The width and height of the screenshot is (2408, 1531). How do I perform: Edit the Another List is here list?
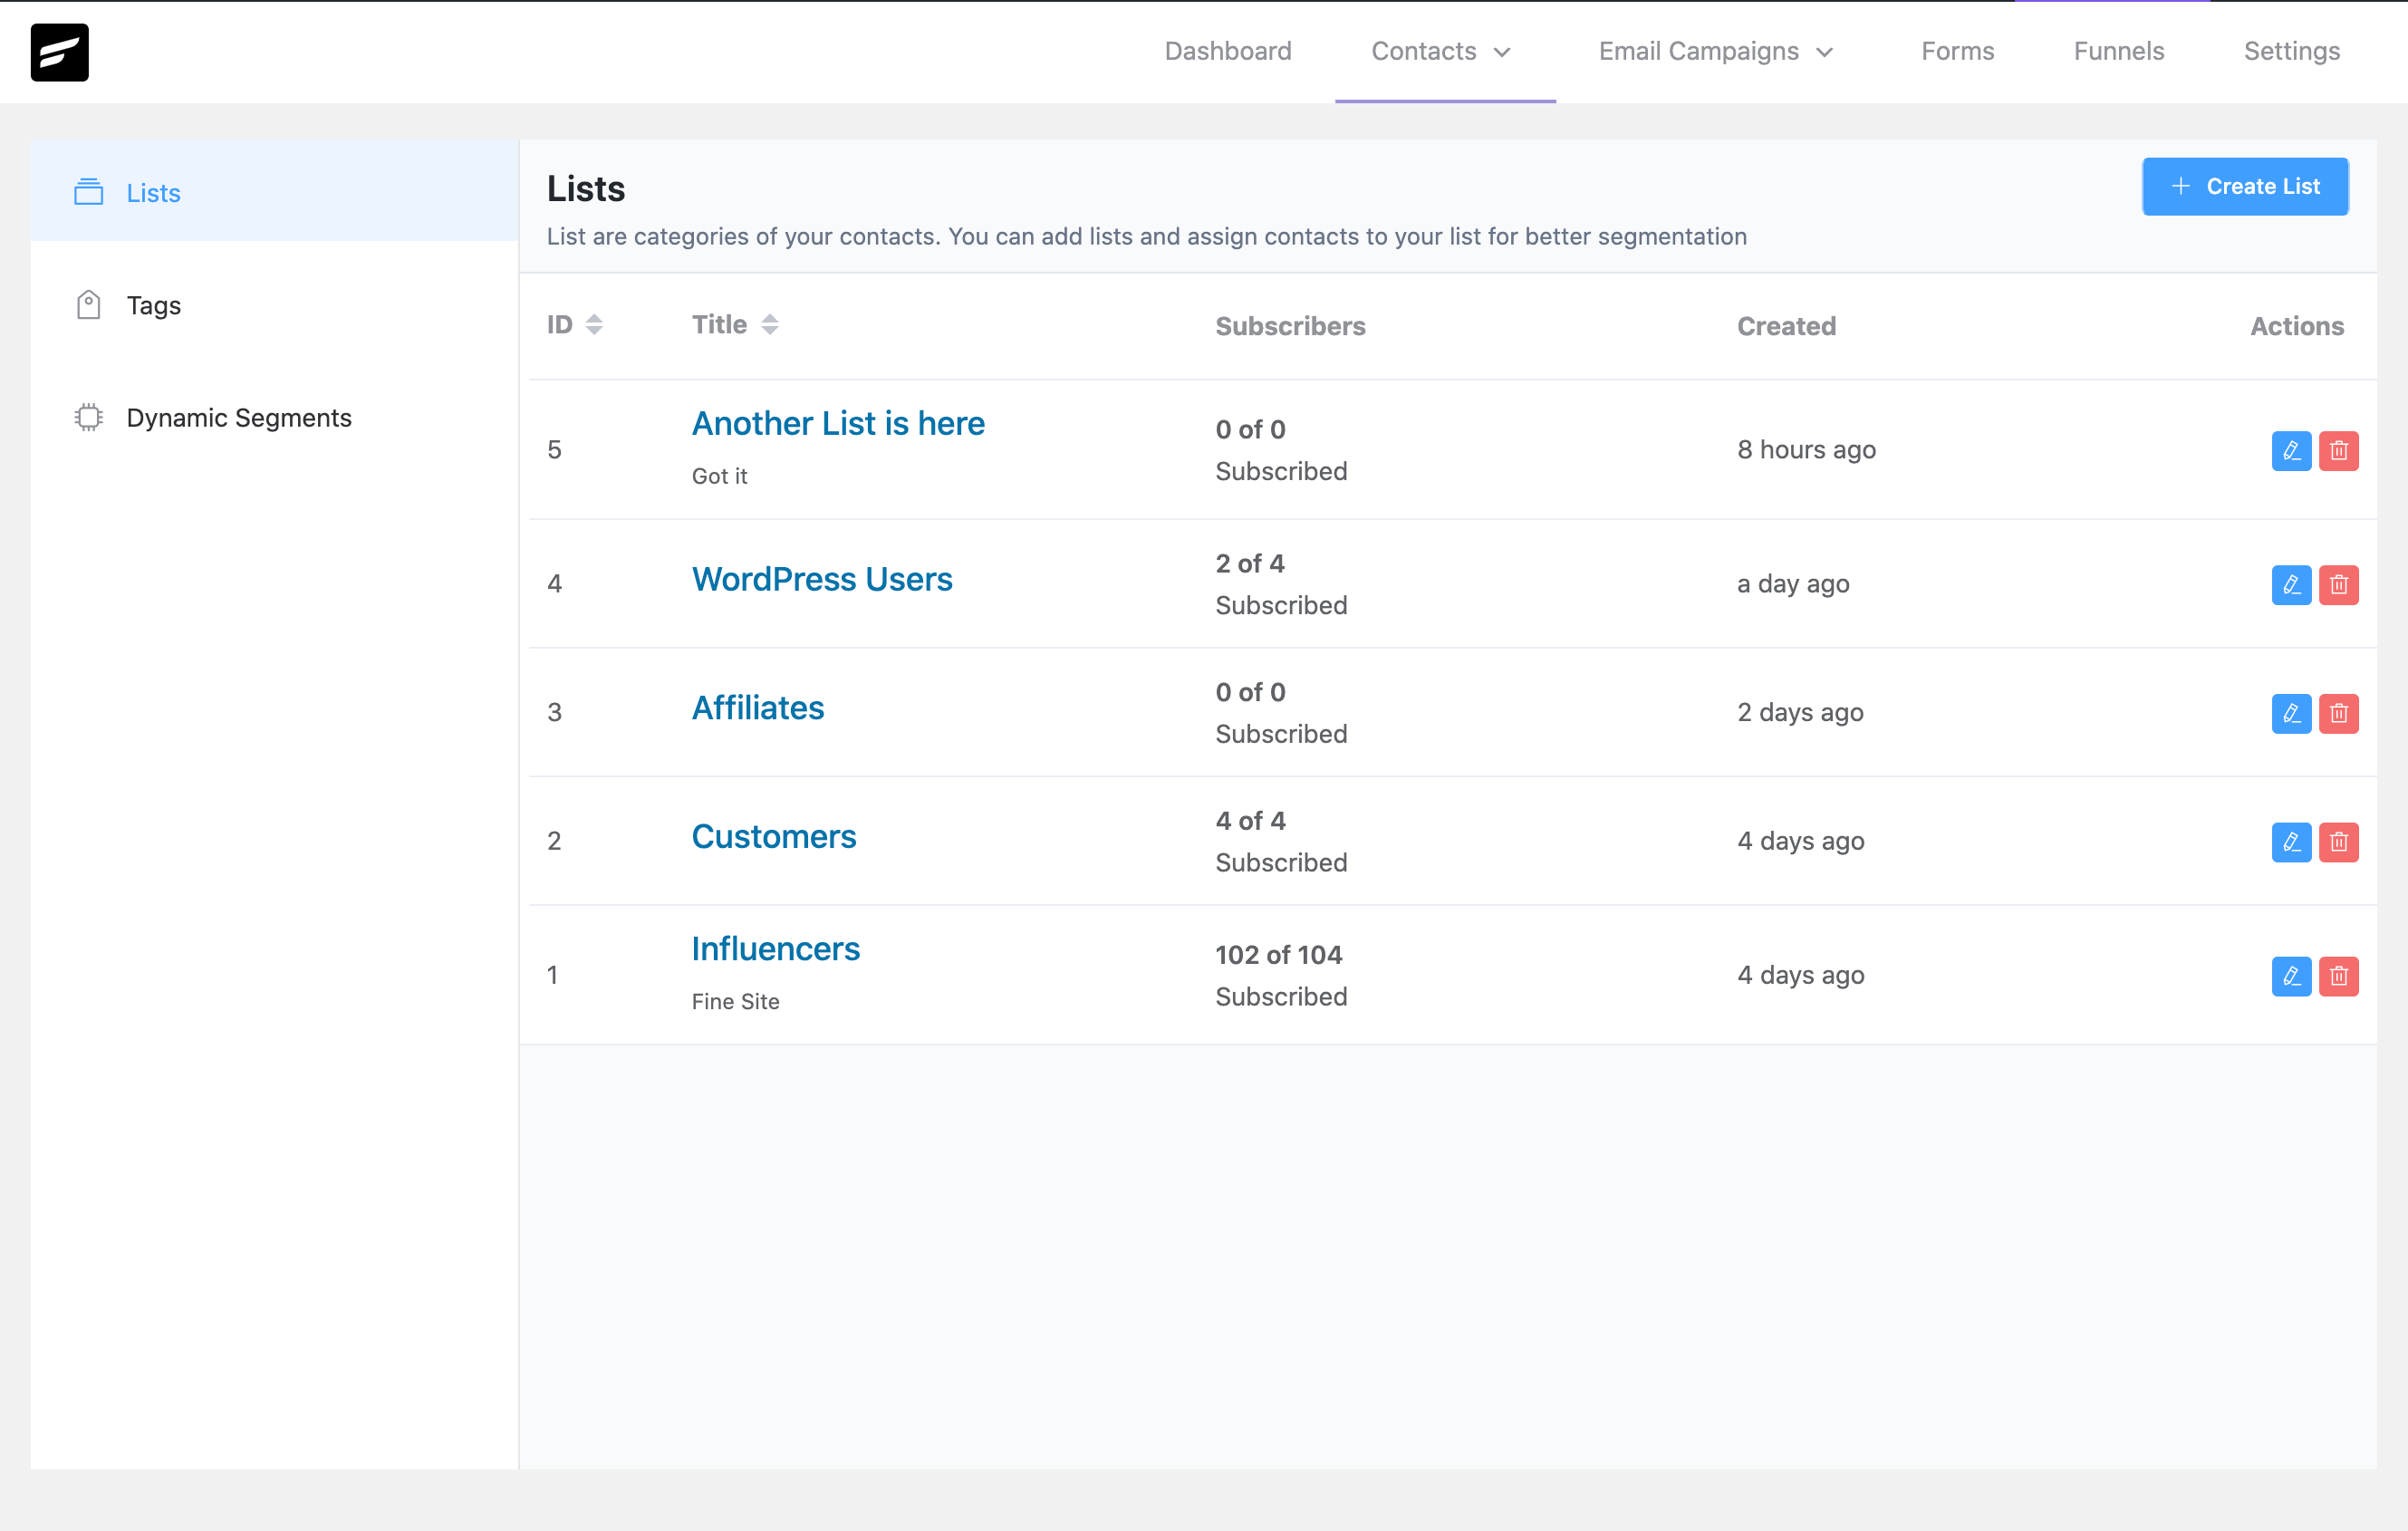(2291, 450)
